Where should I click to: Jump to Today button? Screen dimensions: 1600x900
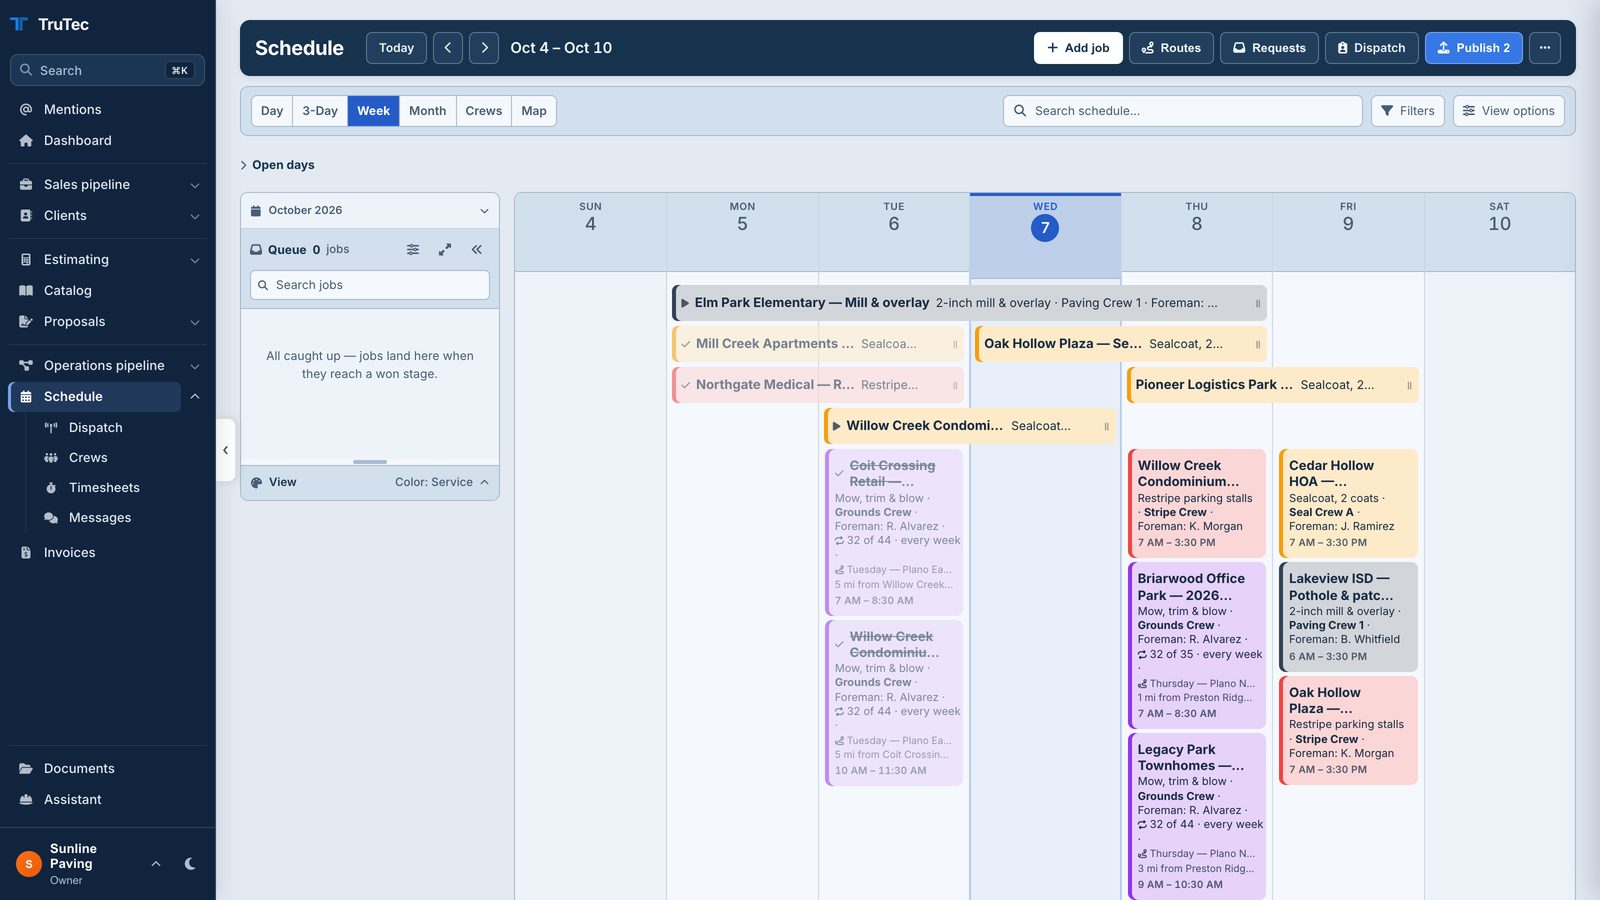397,48
